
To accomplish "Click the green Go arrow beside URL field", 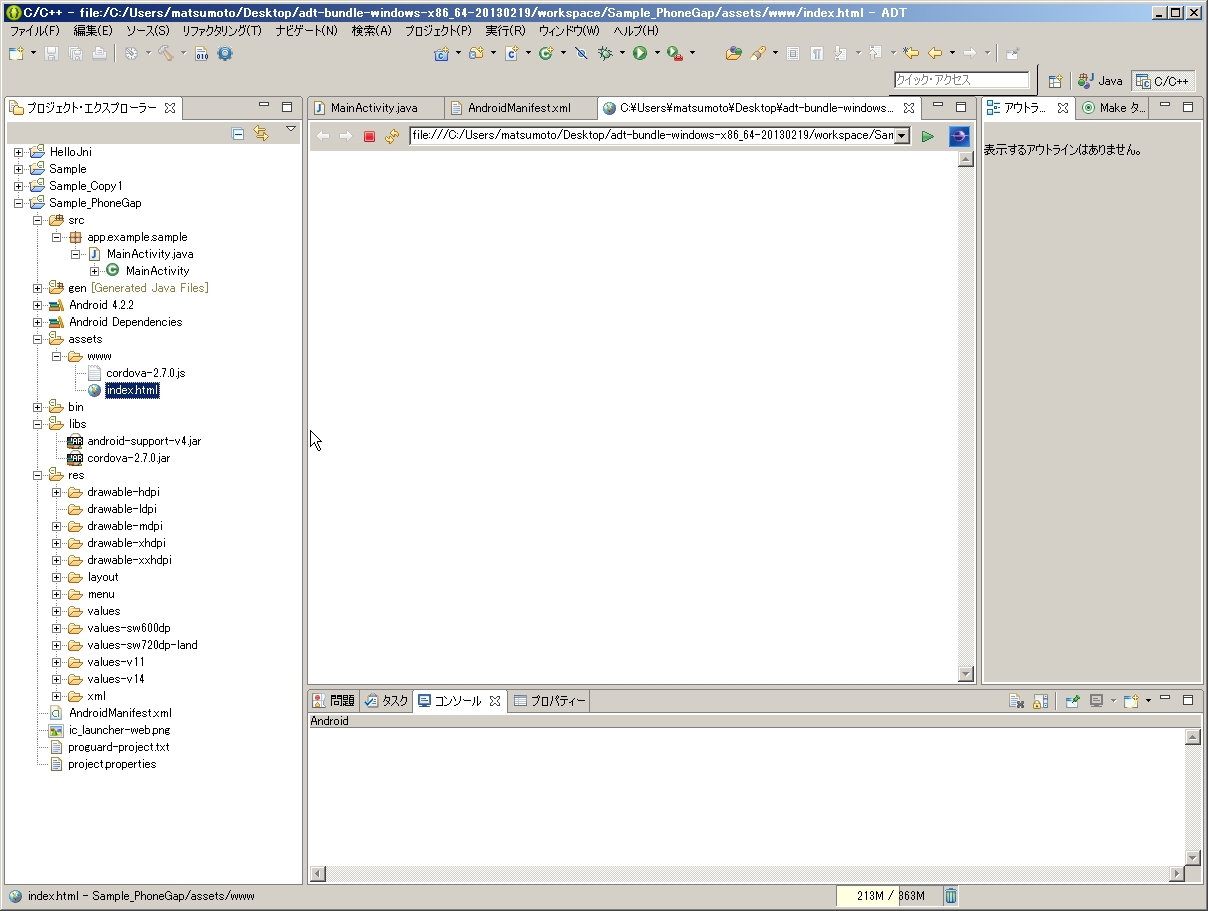I will point(928,136).
